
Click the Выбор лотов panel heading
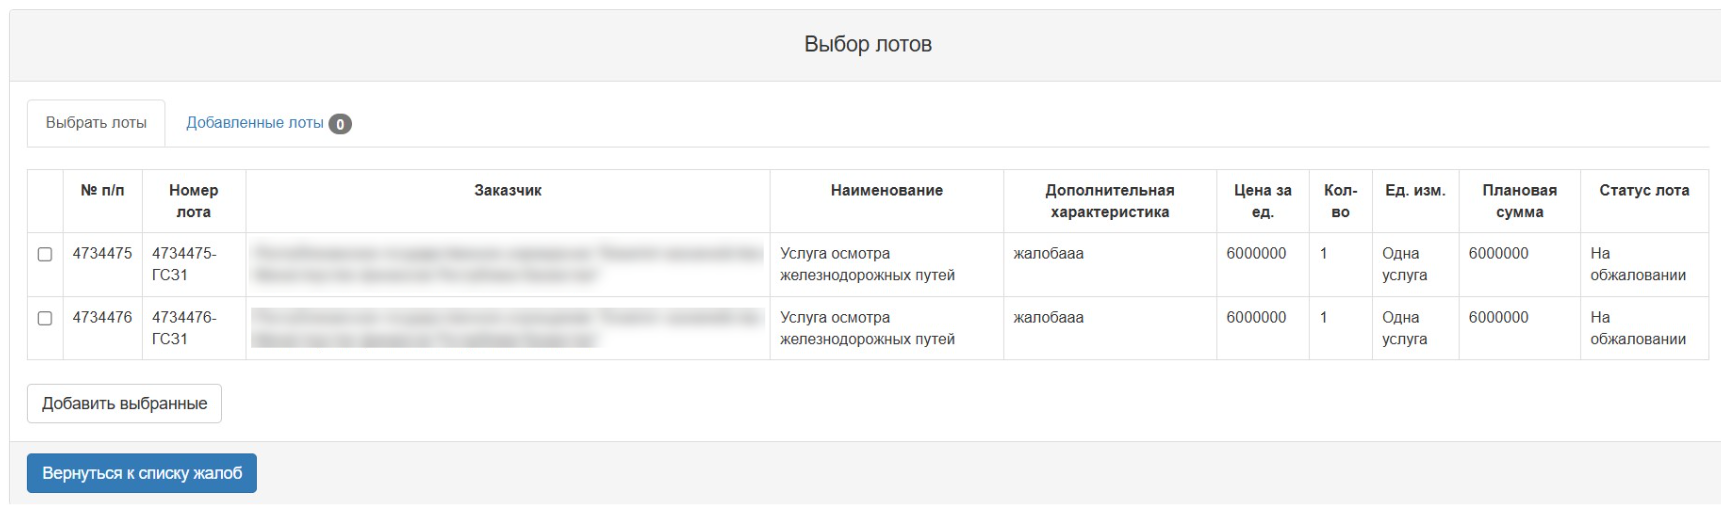[x=867, y=44]
